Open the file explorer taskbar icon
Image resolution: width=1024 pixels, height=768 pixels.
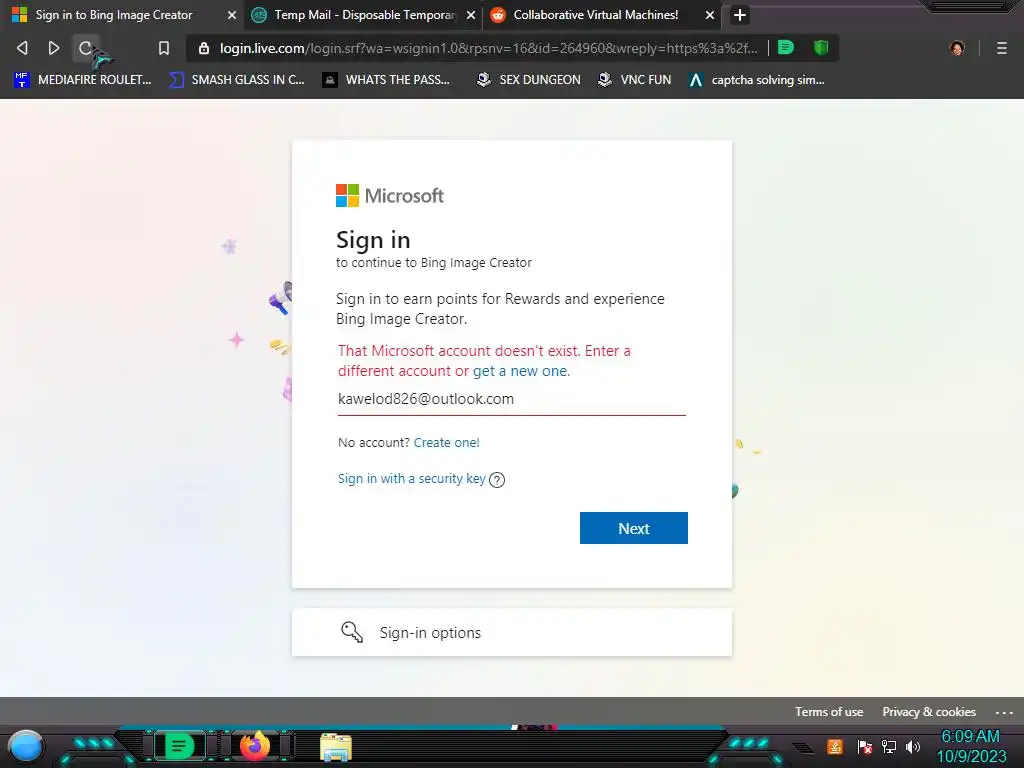point(336,748)
